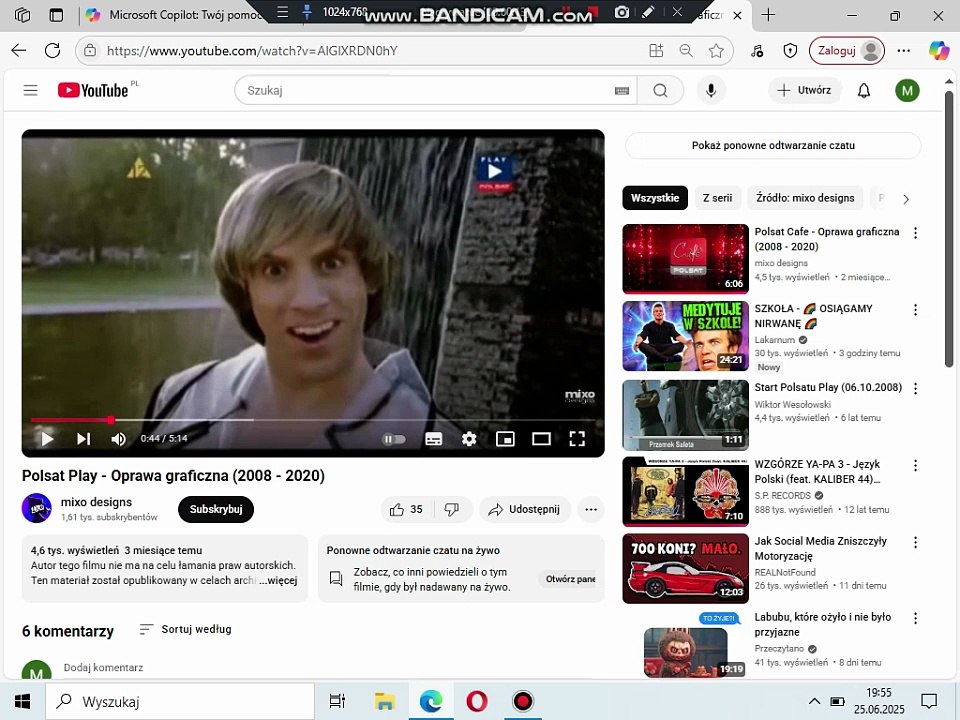This screenshot has width=960, height=720.
Task: Switch to Microsoft Copilot tab
Action: [x=178, y=15]
